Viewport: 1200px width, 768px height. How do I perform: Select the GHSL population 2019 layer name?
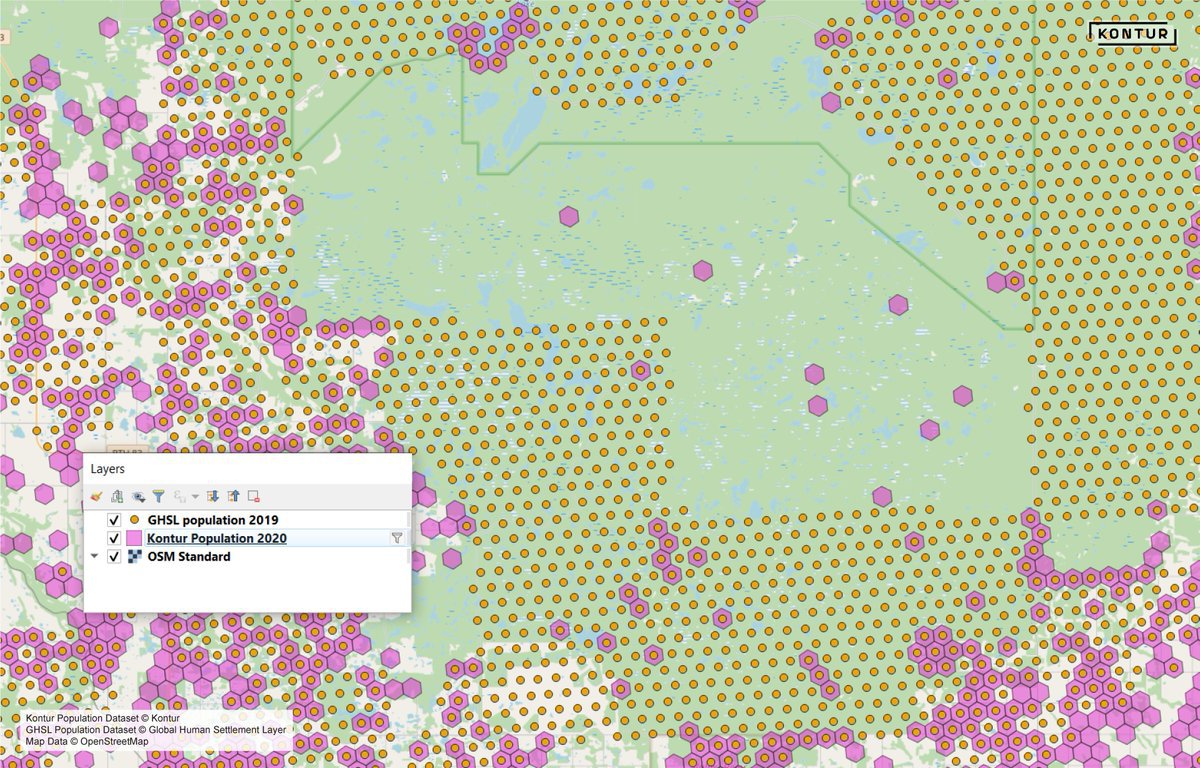click(212, 520)
